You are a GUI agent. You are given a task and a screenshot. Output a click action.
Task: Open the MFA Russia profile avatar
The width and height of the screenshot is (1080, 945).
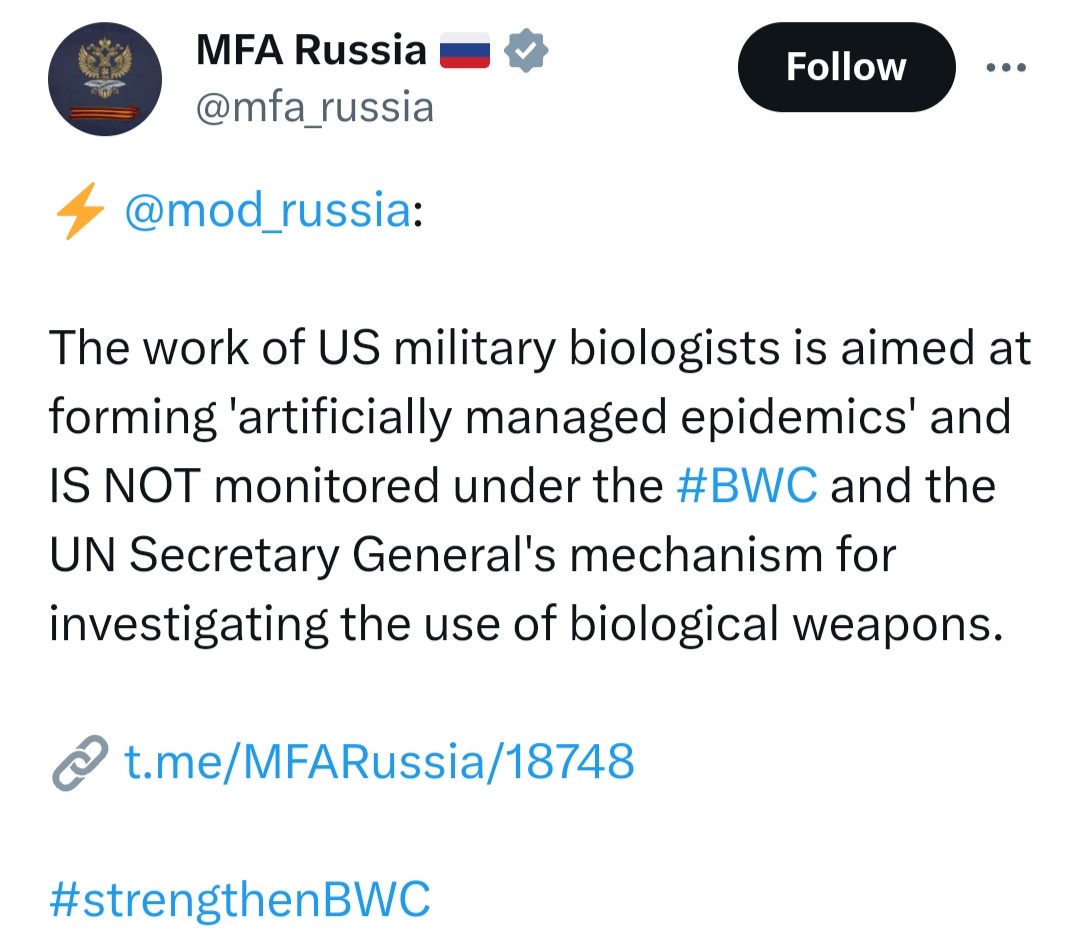tap(105, 79)
